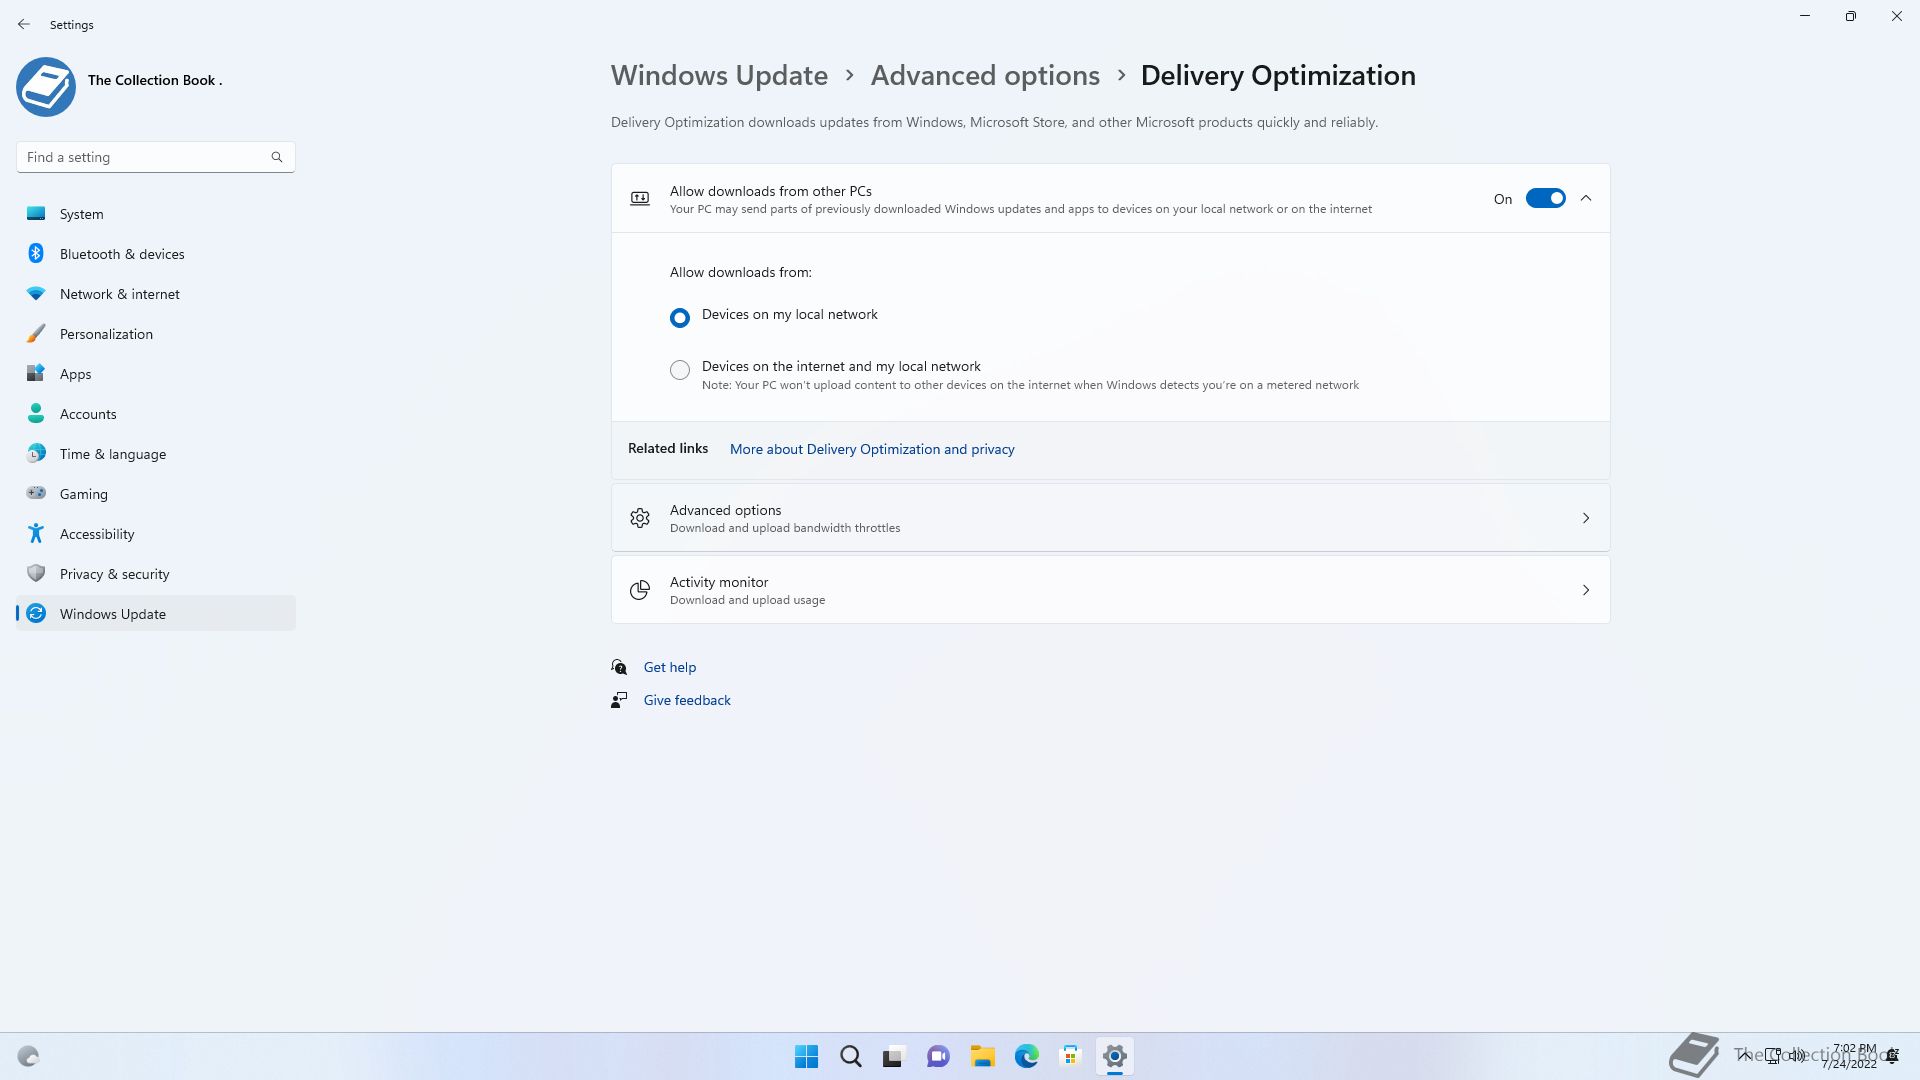The height and width of the screenshot is (1080, 1920).
Task: Open Advanced options chevron arrow
Action: click(x=1586, y=518)
